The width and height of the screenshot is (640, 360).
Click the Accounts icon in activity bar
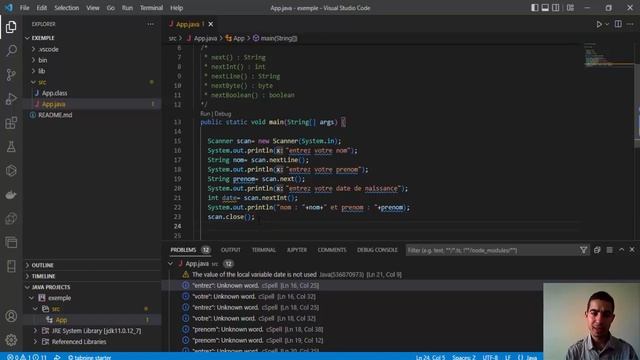11,316
